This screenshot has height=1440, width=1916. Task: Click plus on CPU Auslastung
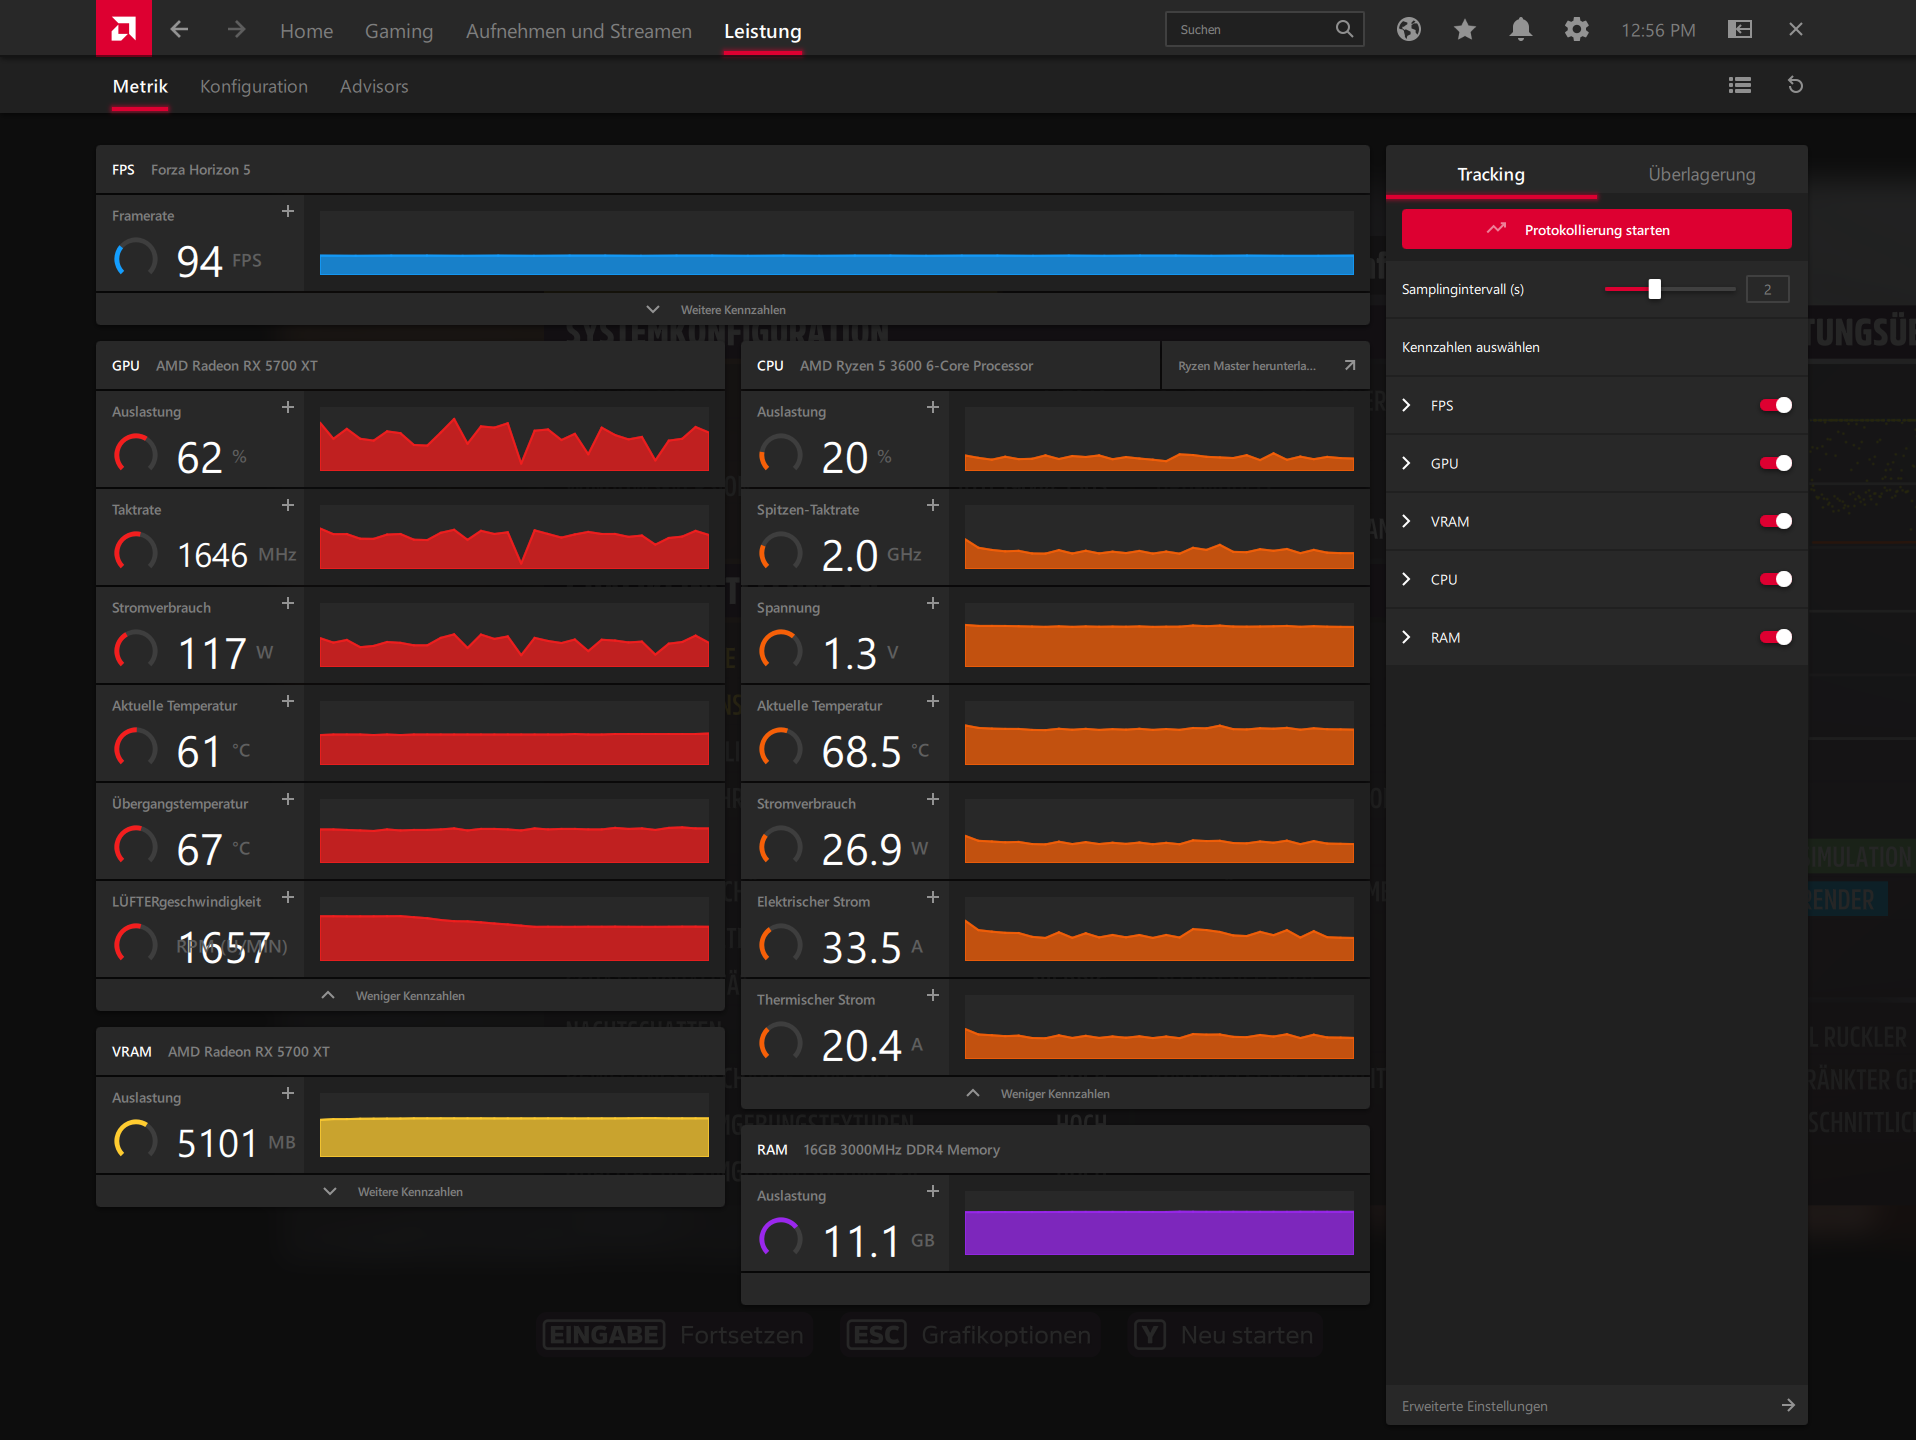933,407
